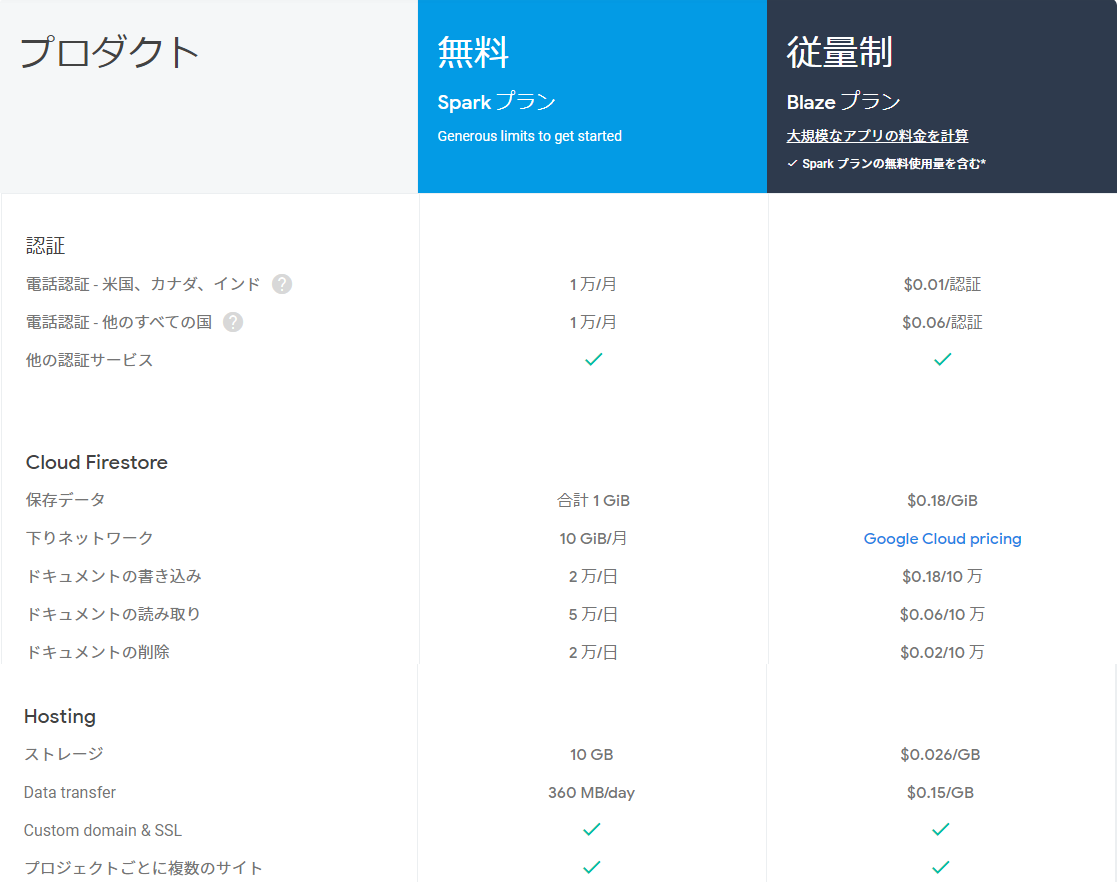Click the プロダクト heading

point(109,52)
